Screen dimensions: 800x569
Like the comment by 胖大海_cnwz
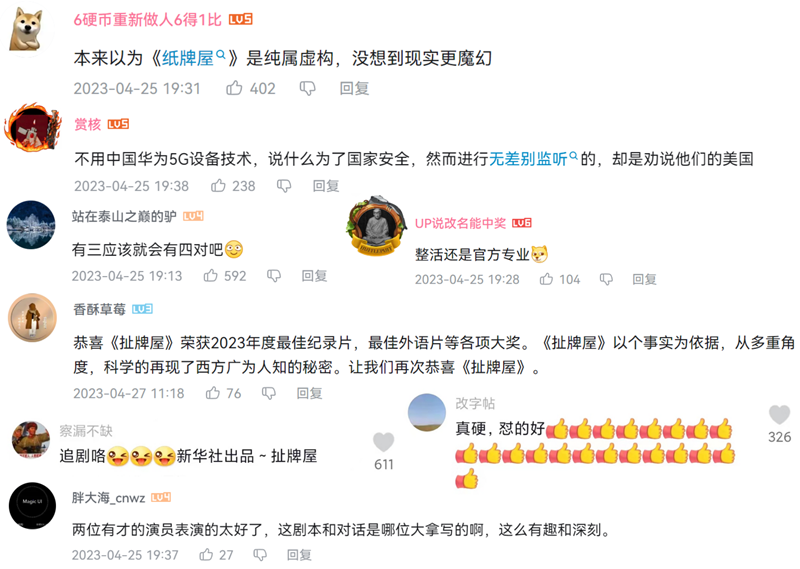click(x=206, y=555)
